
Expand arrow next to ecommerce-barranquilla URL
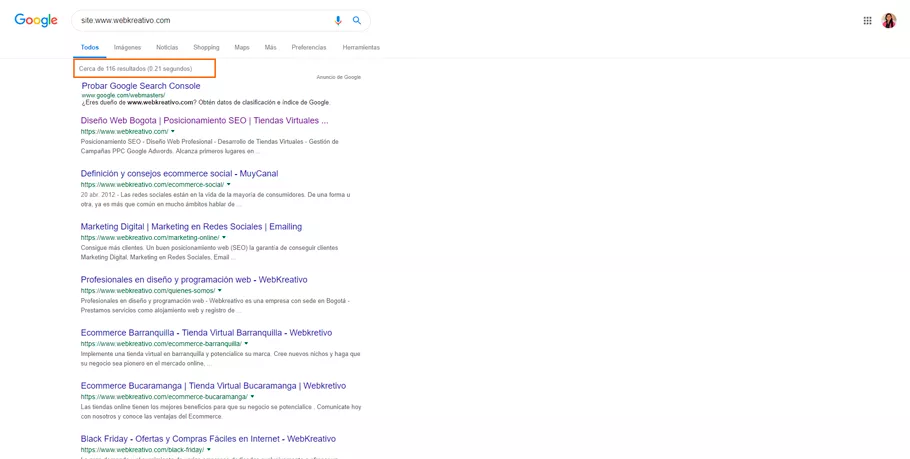[247, 344]
